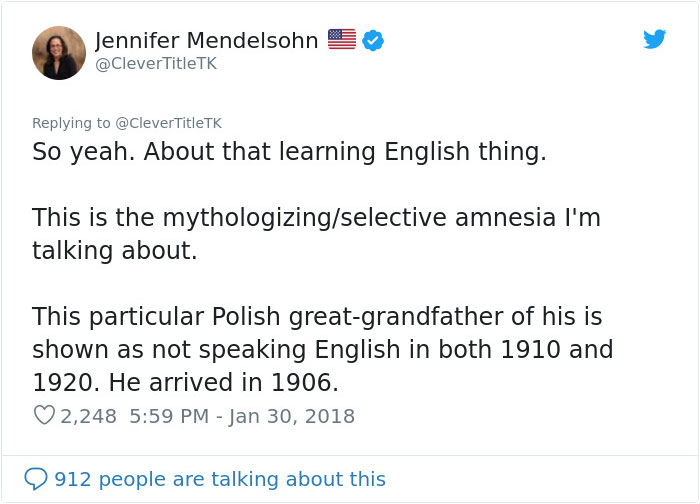Click the "So yeah. About that learning English thing." line

tap(289, 153)
